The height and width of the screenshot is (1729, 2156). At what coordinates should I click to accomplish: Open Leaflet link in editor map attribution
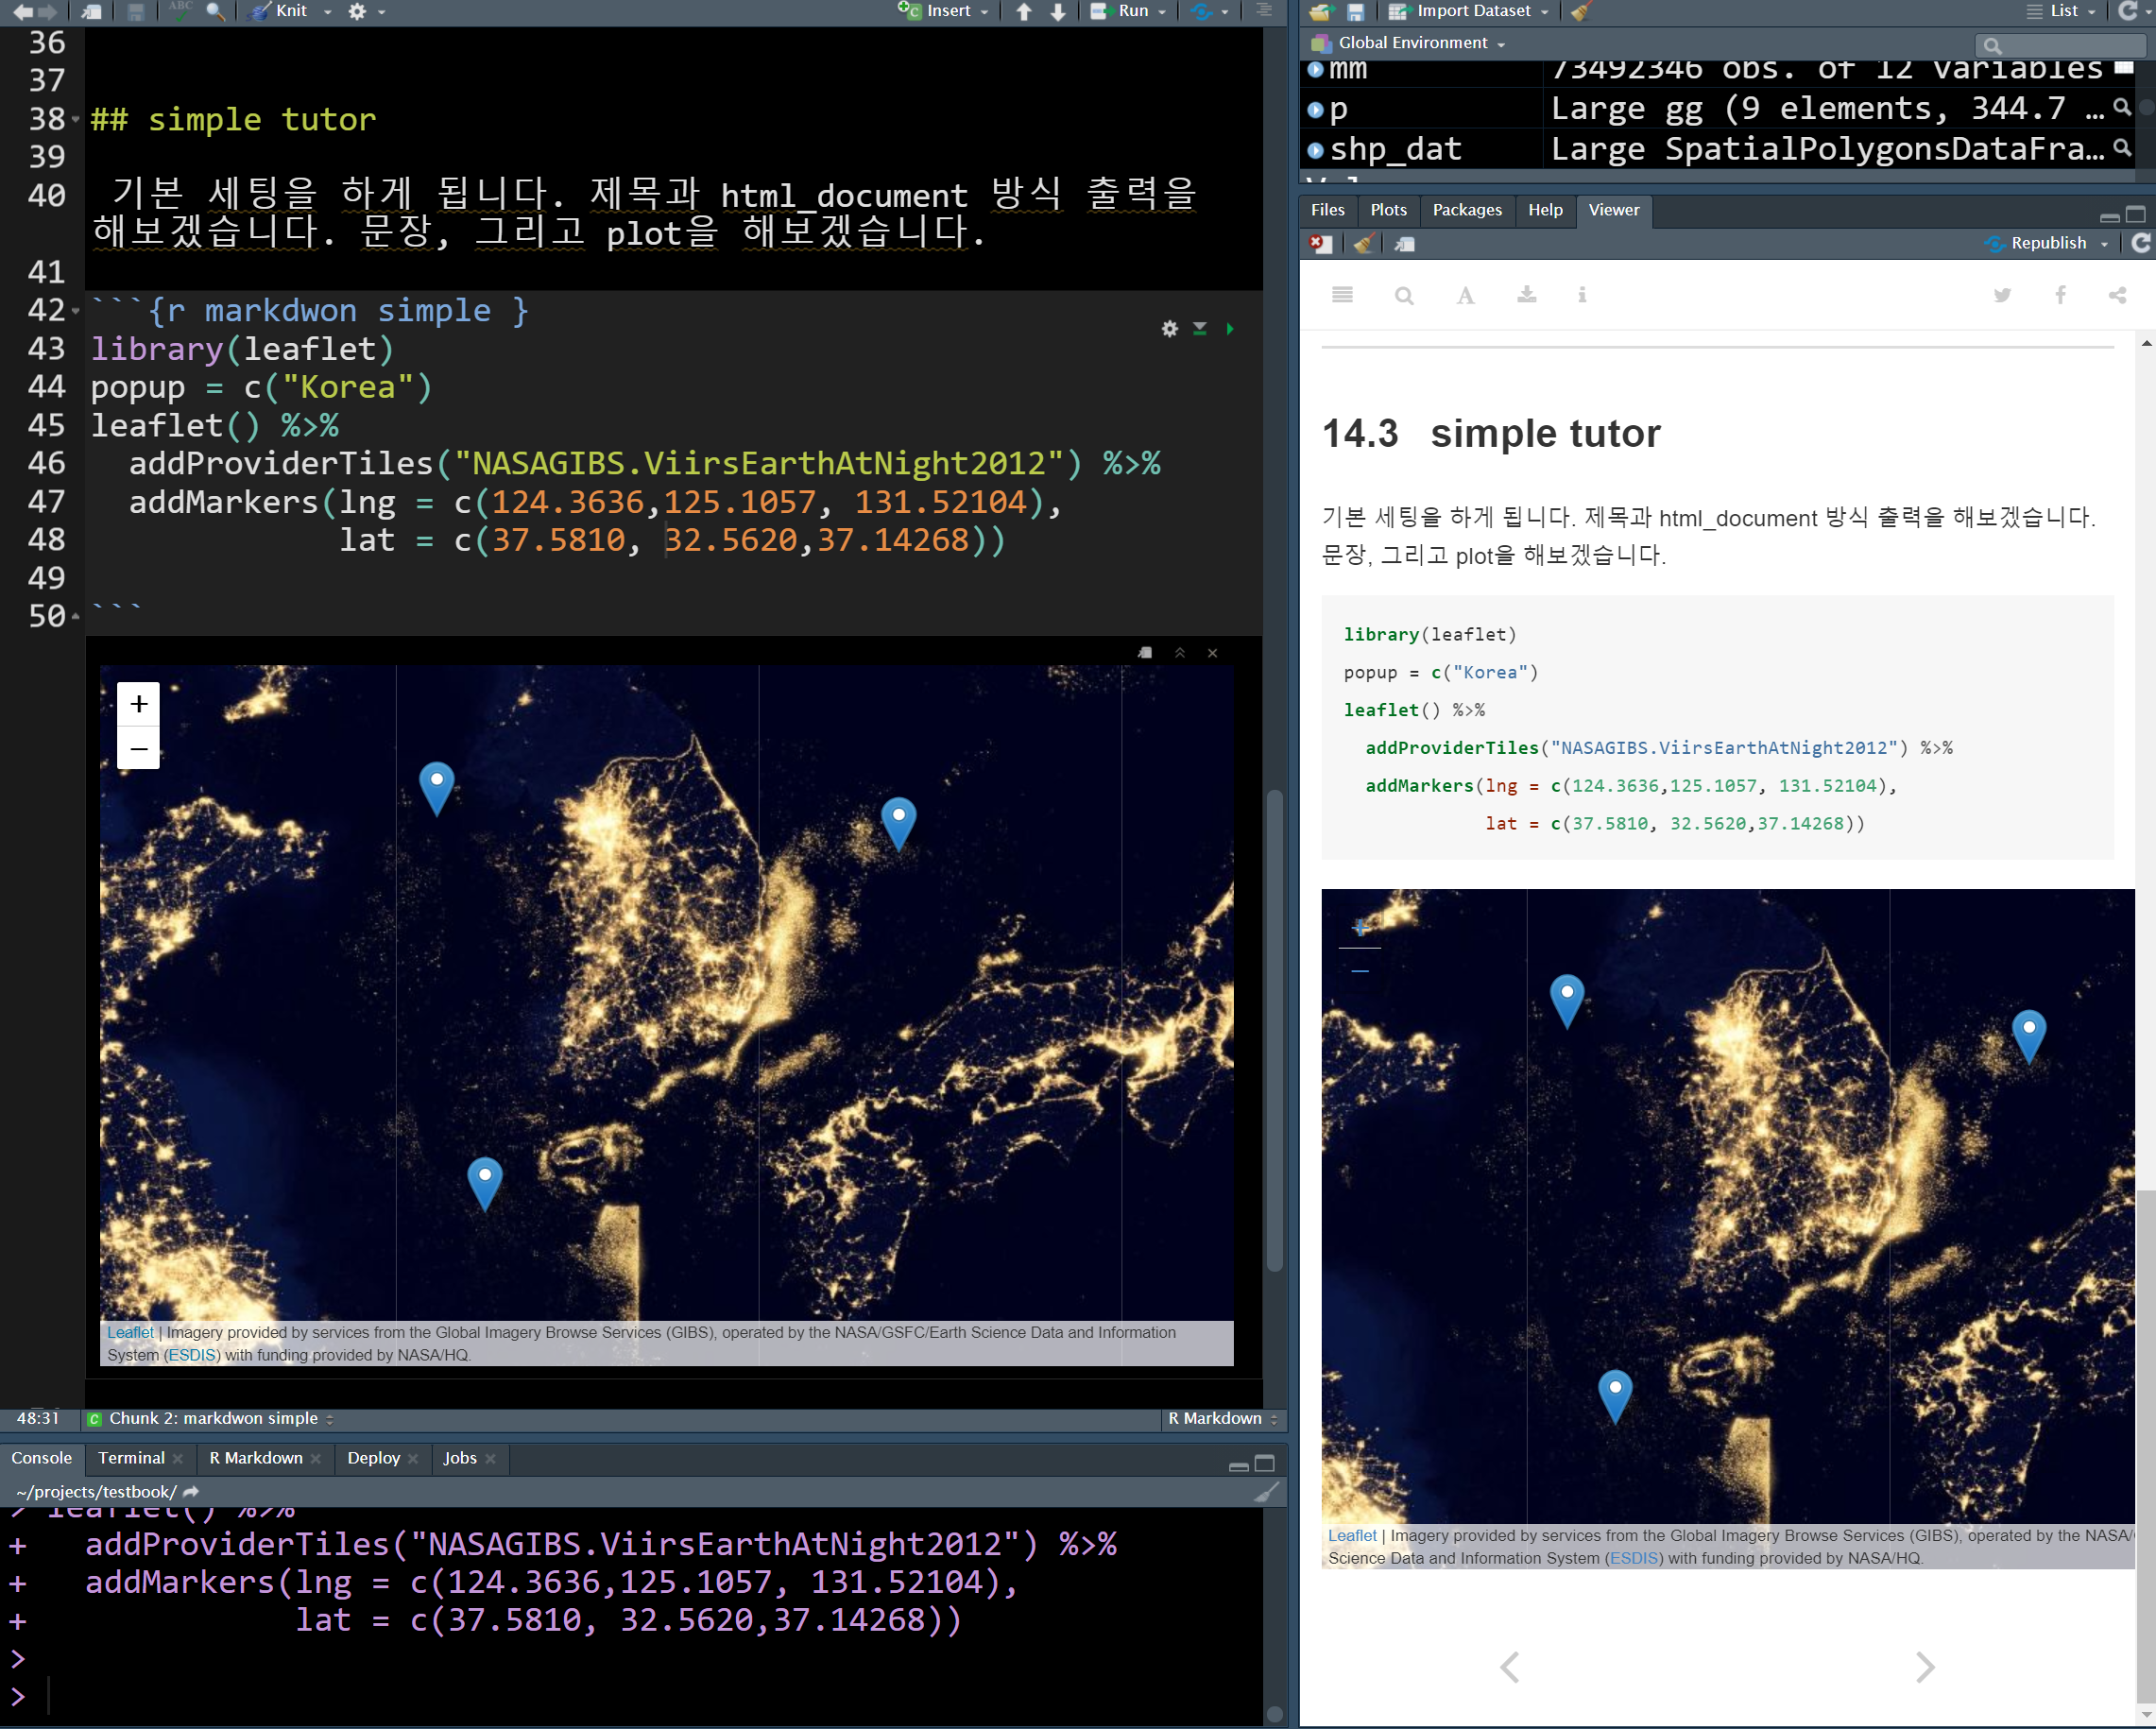(130, 1332)
